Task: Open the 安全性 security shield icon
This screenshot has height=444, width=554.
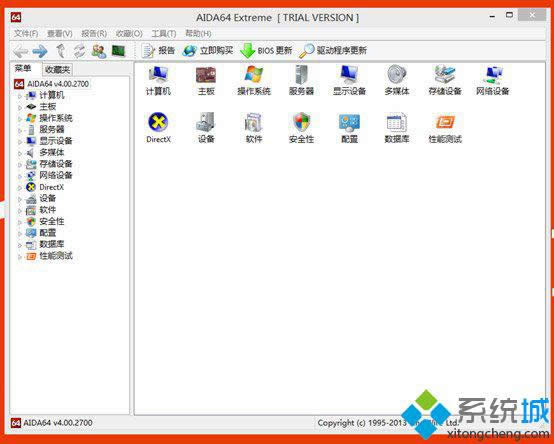Action: coord(301,128)
